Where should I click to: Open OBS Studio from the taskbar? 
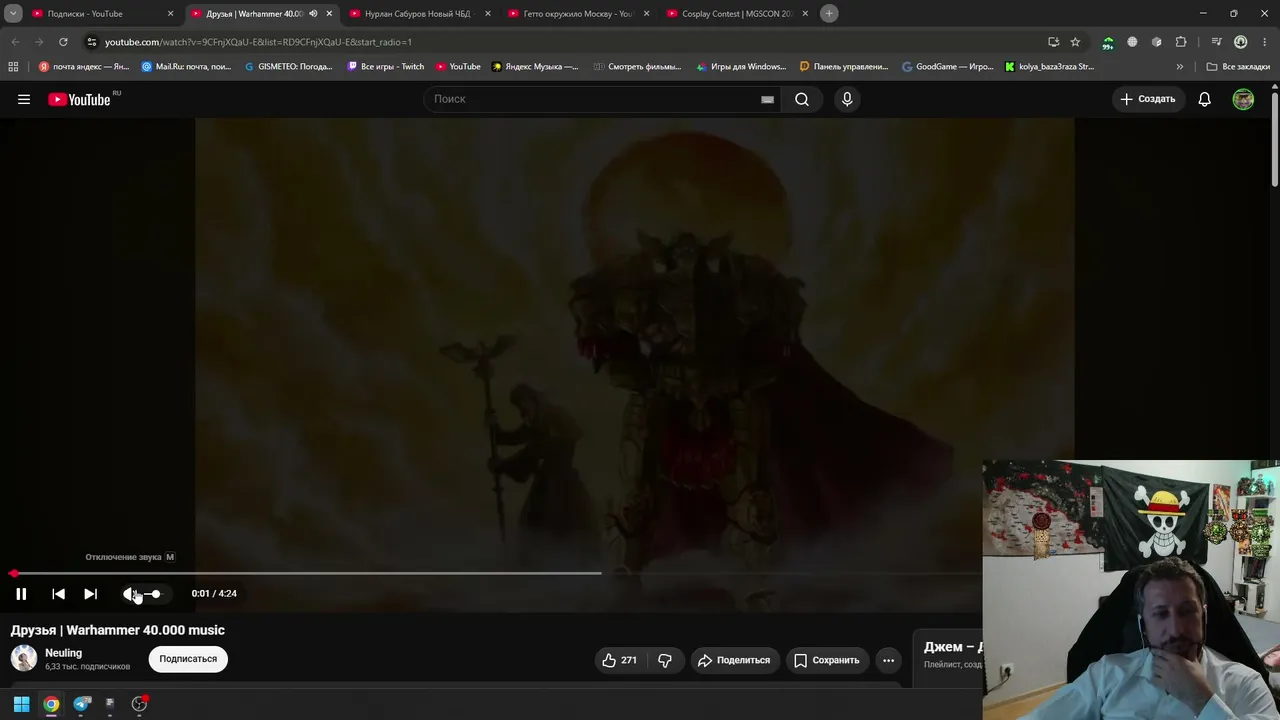tap(139, 704)
